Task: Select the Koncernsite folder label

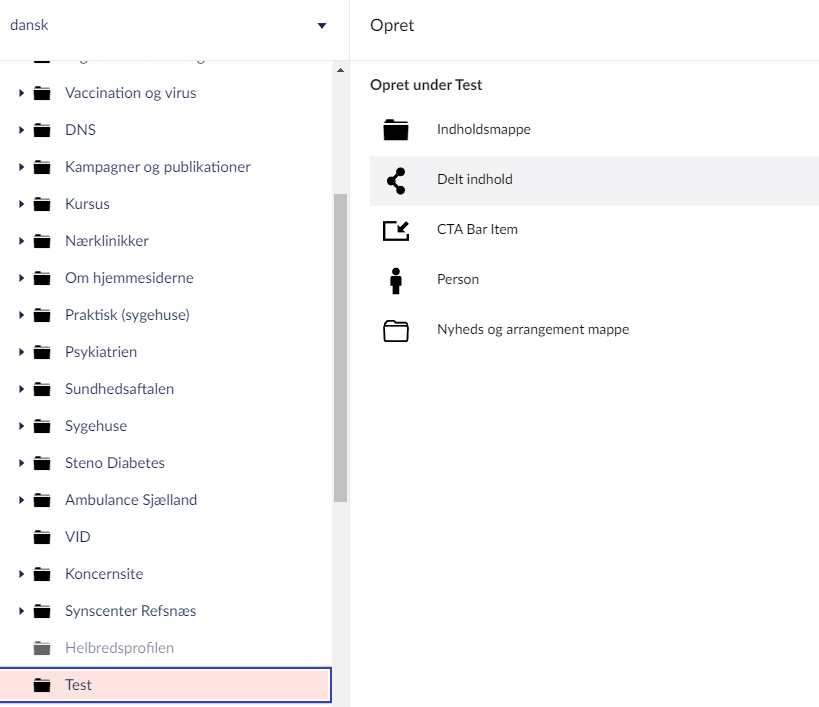Action: tap(104, 574)
